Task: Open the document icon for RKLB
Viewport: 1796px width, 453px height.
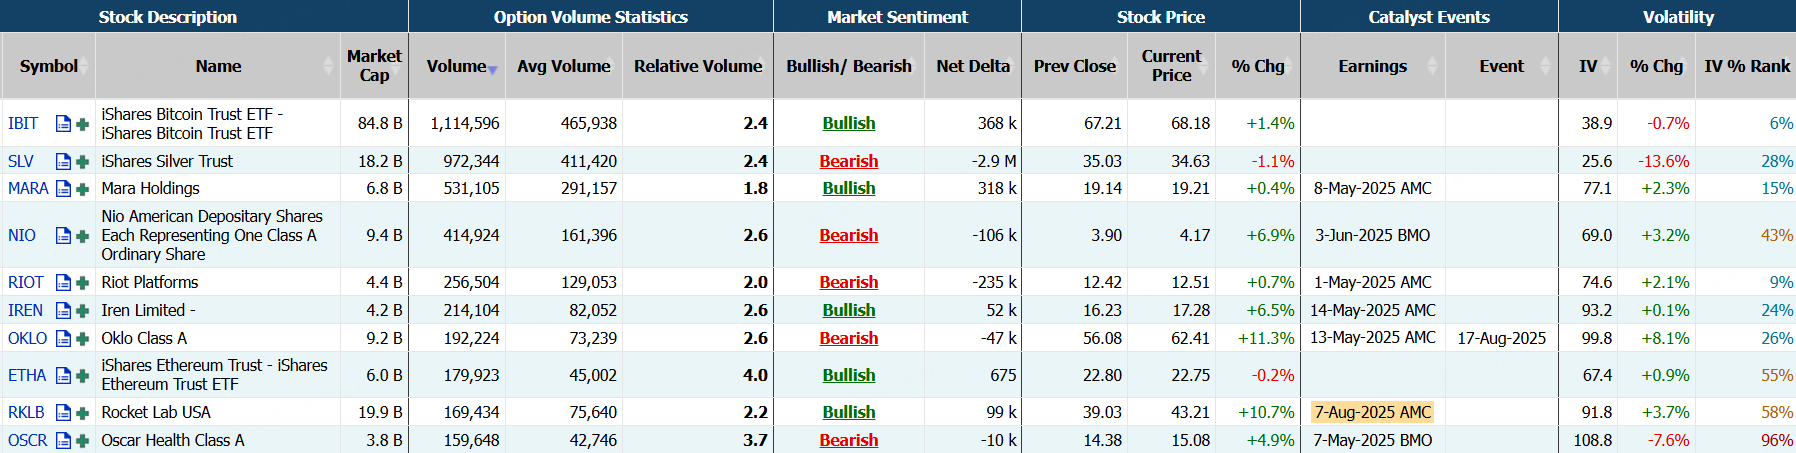Action: tap(63, 412)
